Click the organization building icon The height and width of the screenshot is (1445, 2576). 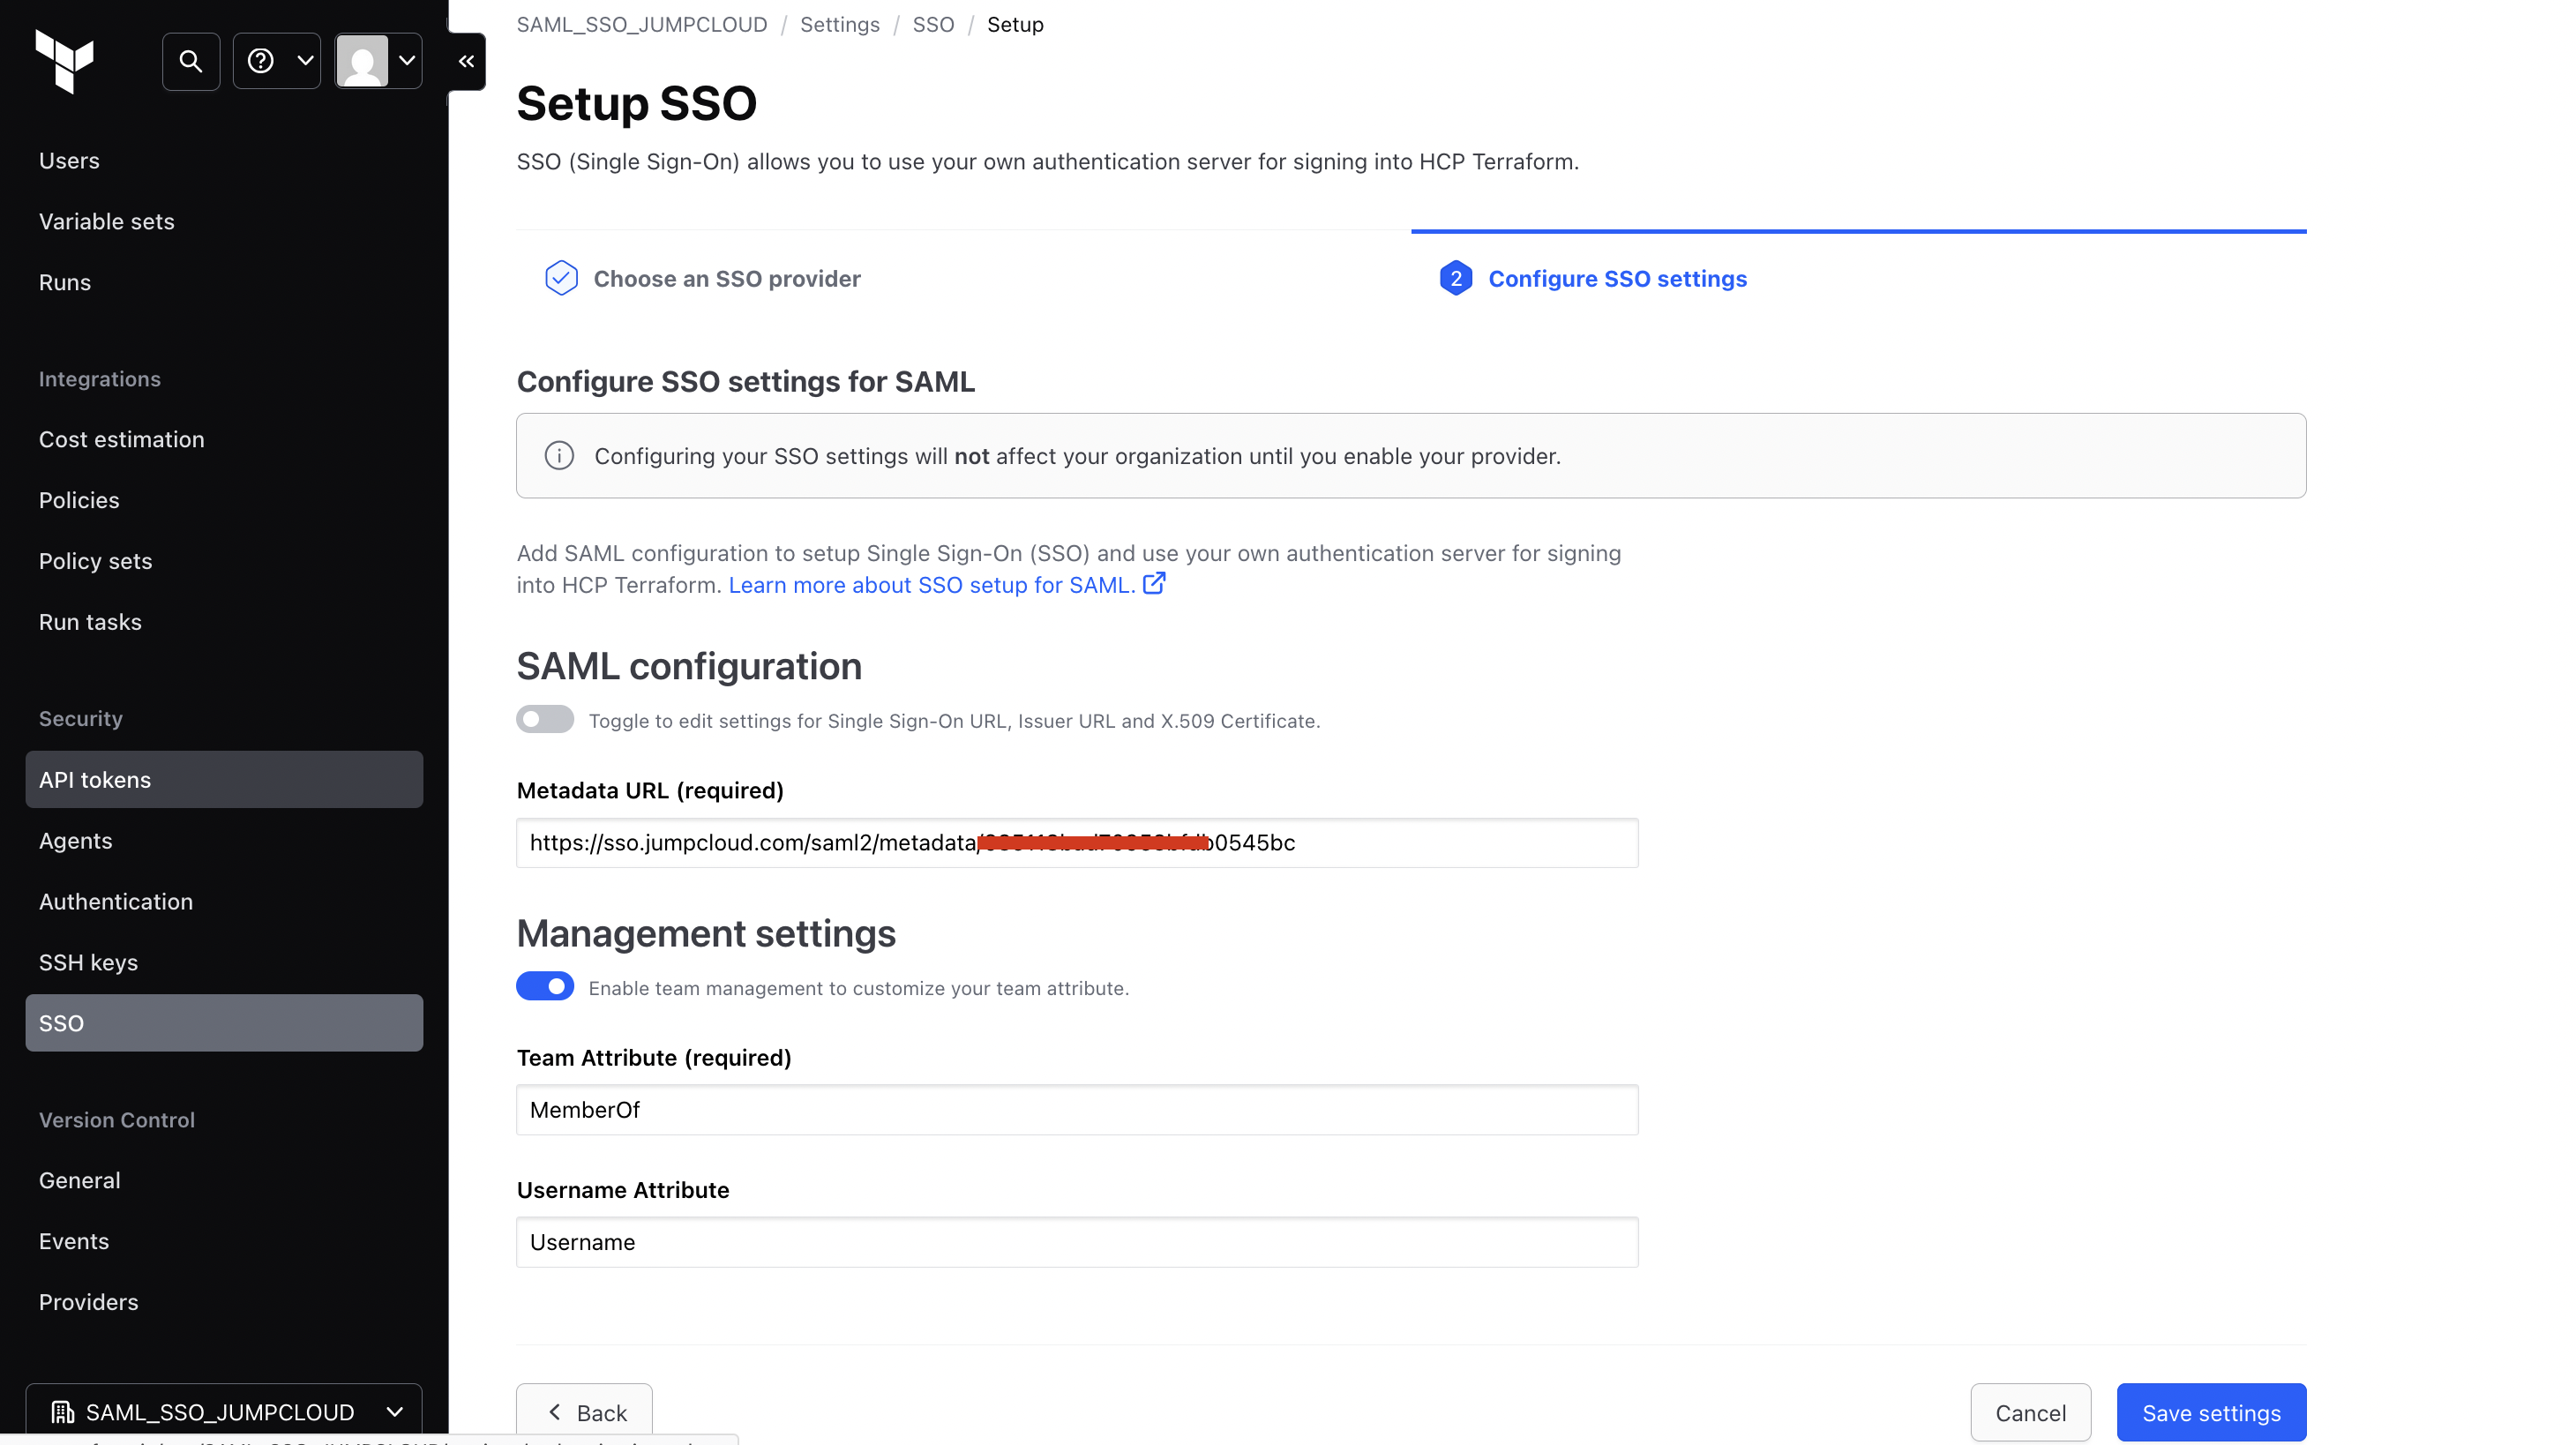pyautogui.click(x=63, y=1412)
